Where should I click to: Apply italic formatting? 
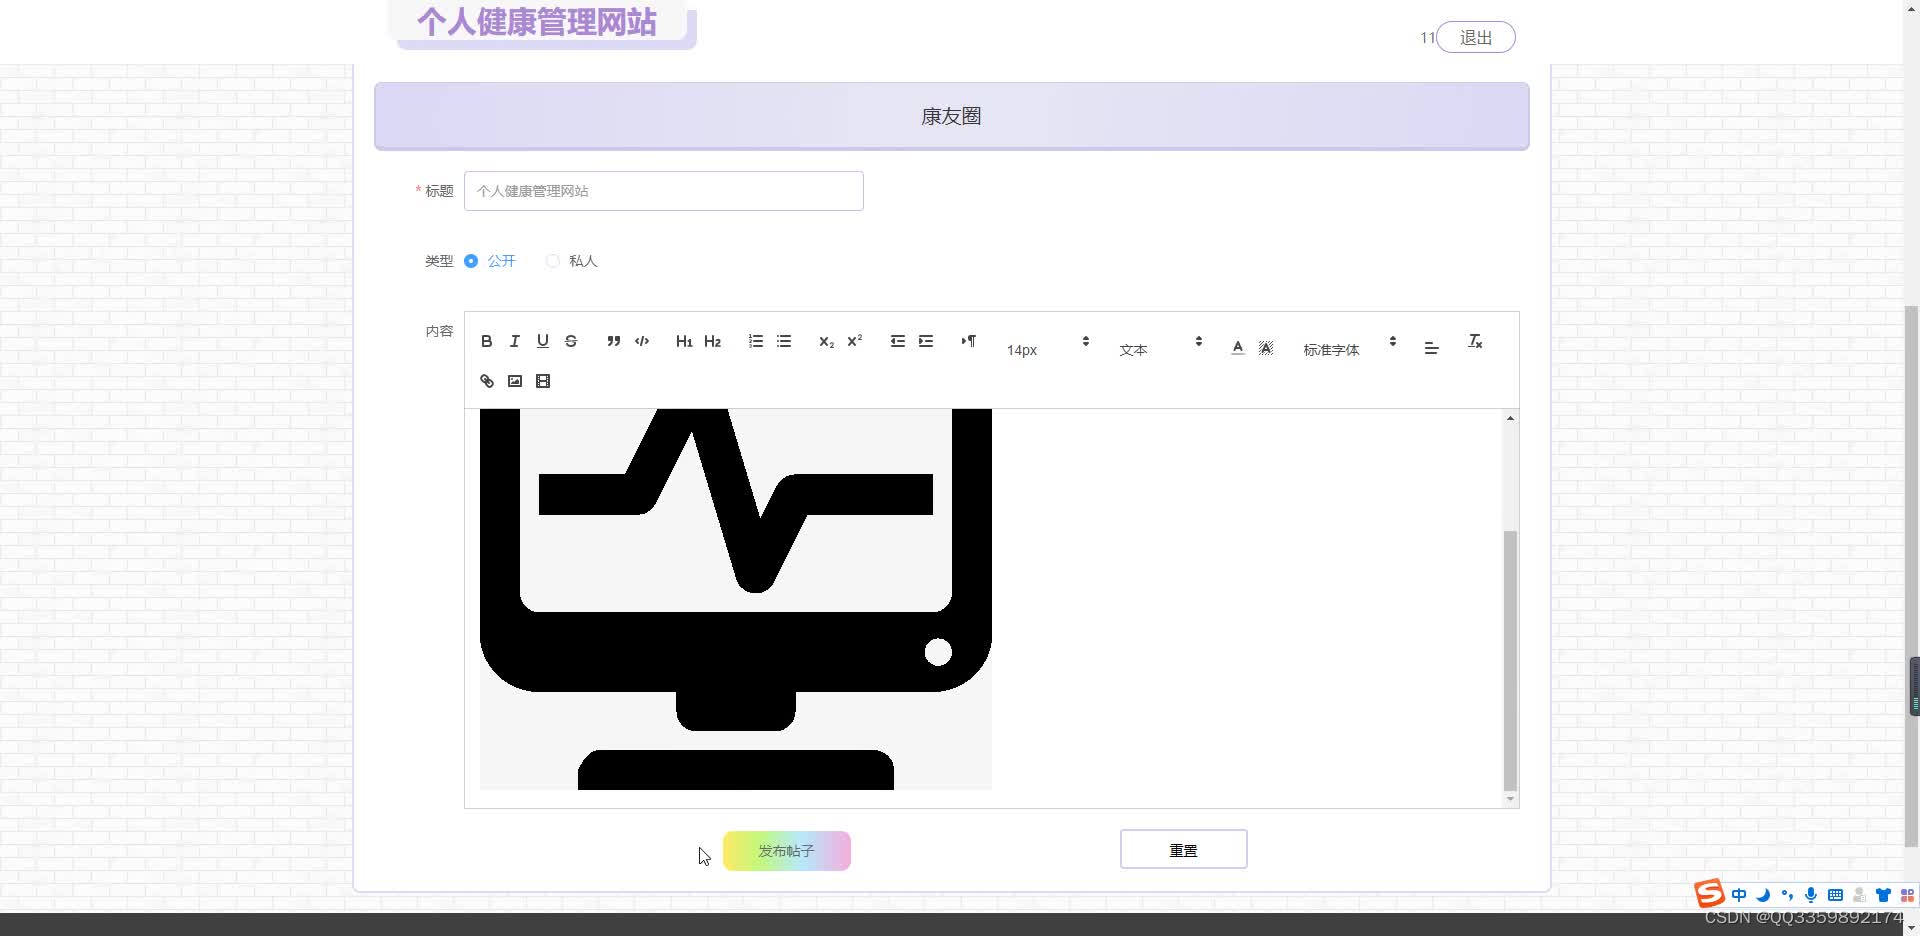[514, 341]
